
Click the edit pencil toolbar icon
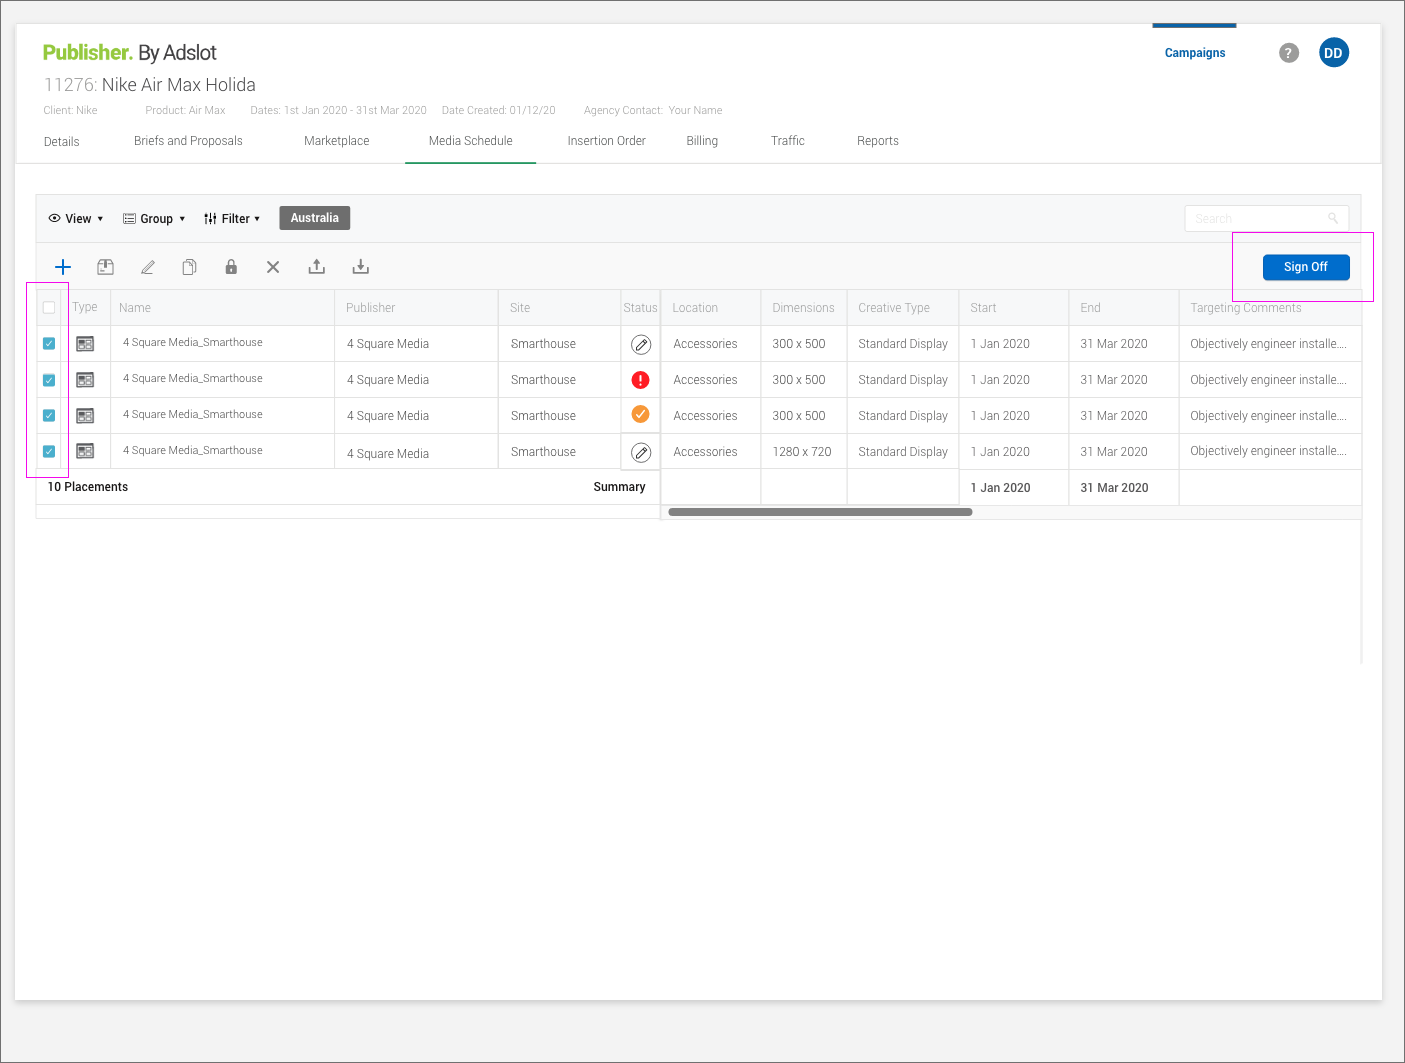148,267
